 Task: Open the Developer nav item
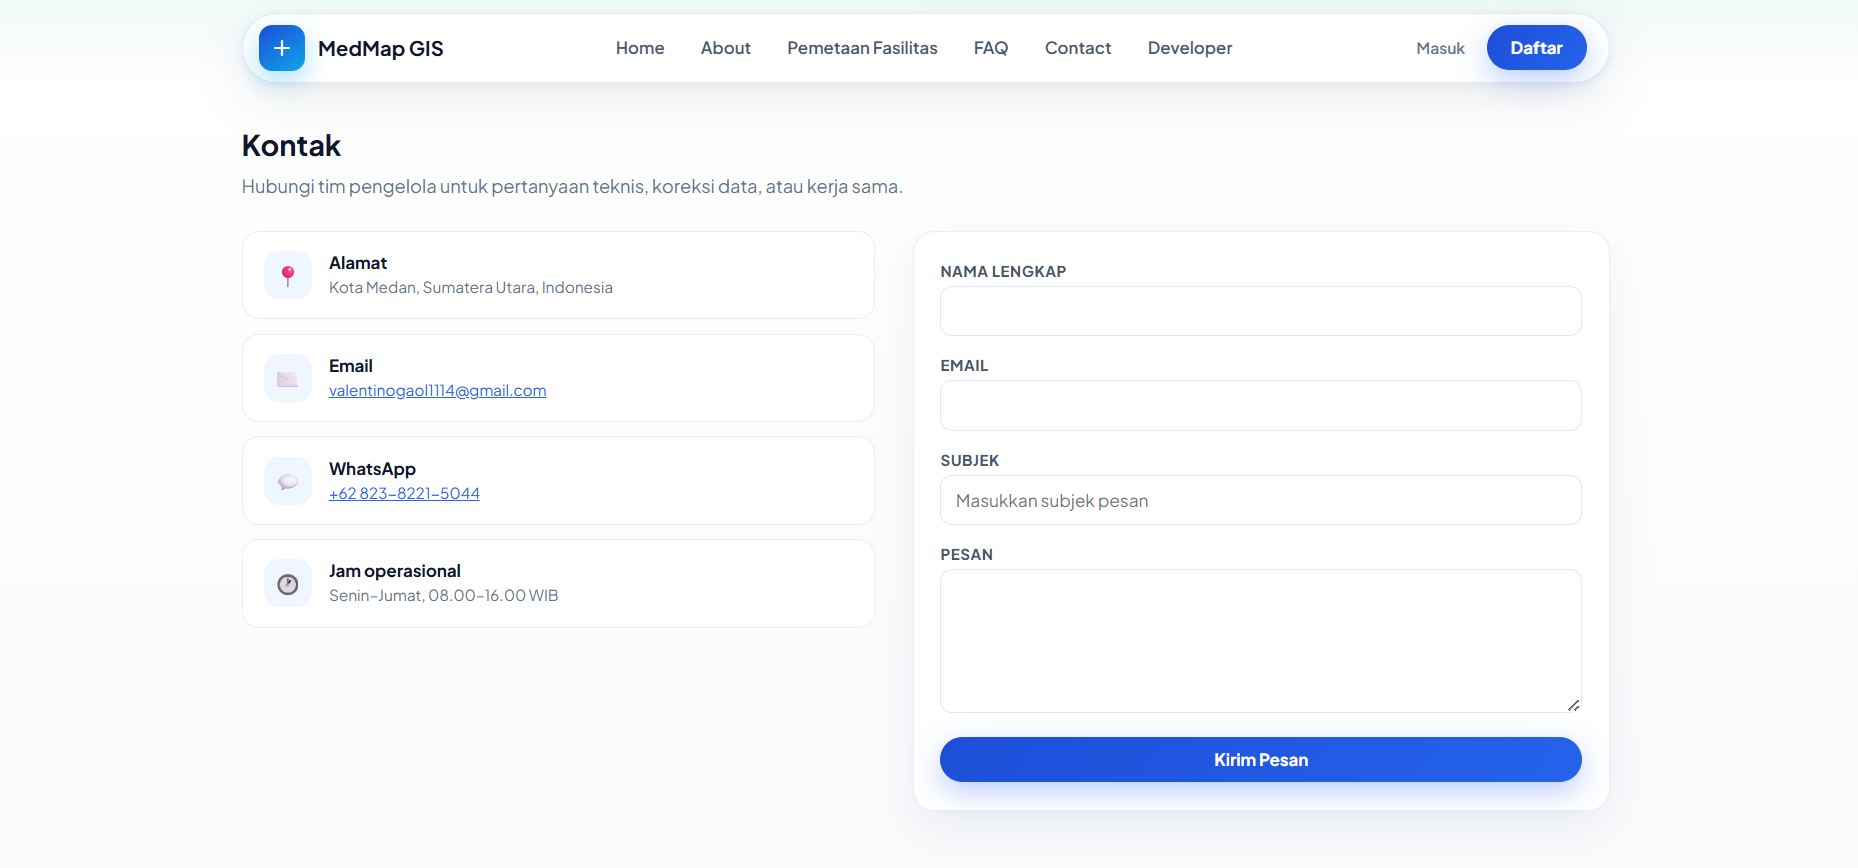pyautogui.click(x=1190, y=48)
